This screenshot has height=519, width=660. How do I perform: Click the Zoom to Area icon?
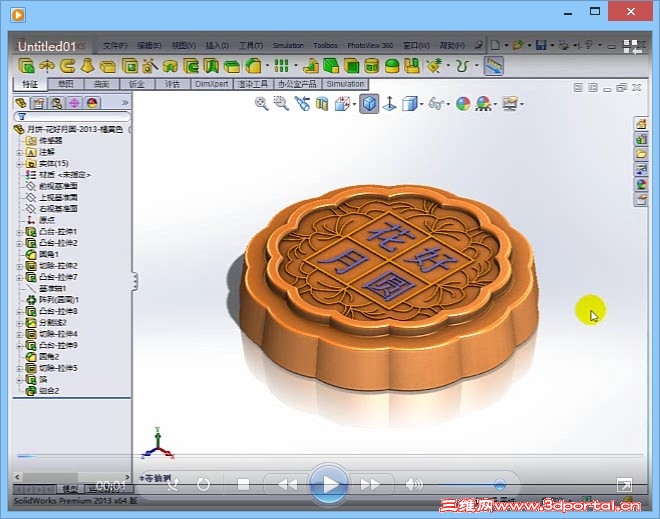pos(281,104)
